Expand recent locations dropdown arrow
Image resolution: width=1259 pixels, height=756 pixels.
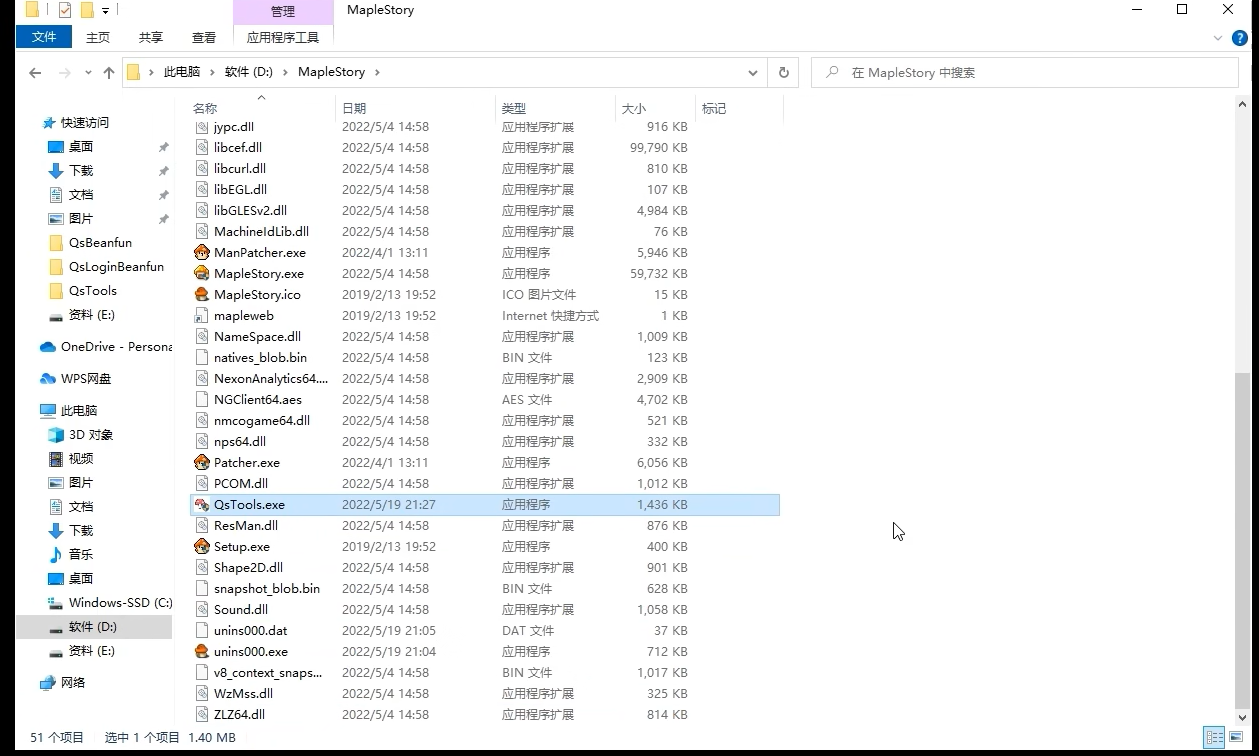tap(87, 73)
